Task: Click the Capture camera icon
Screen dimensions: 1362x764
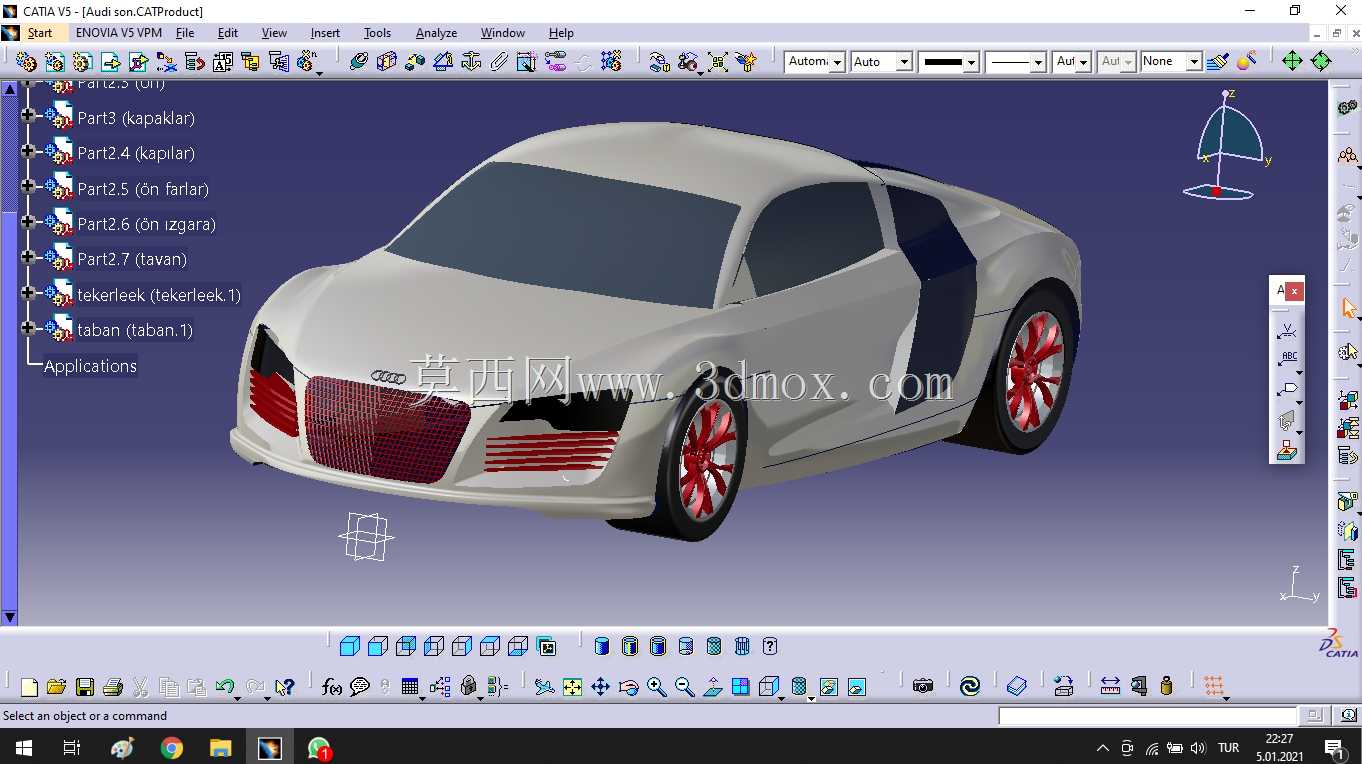Action: [922, 686]
